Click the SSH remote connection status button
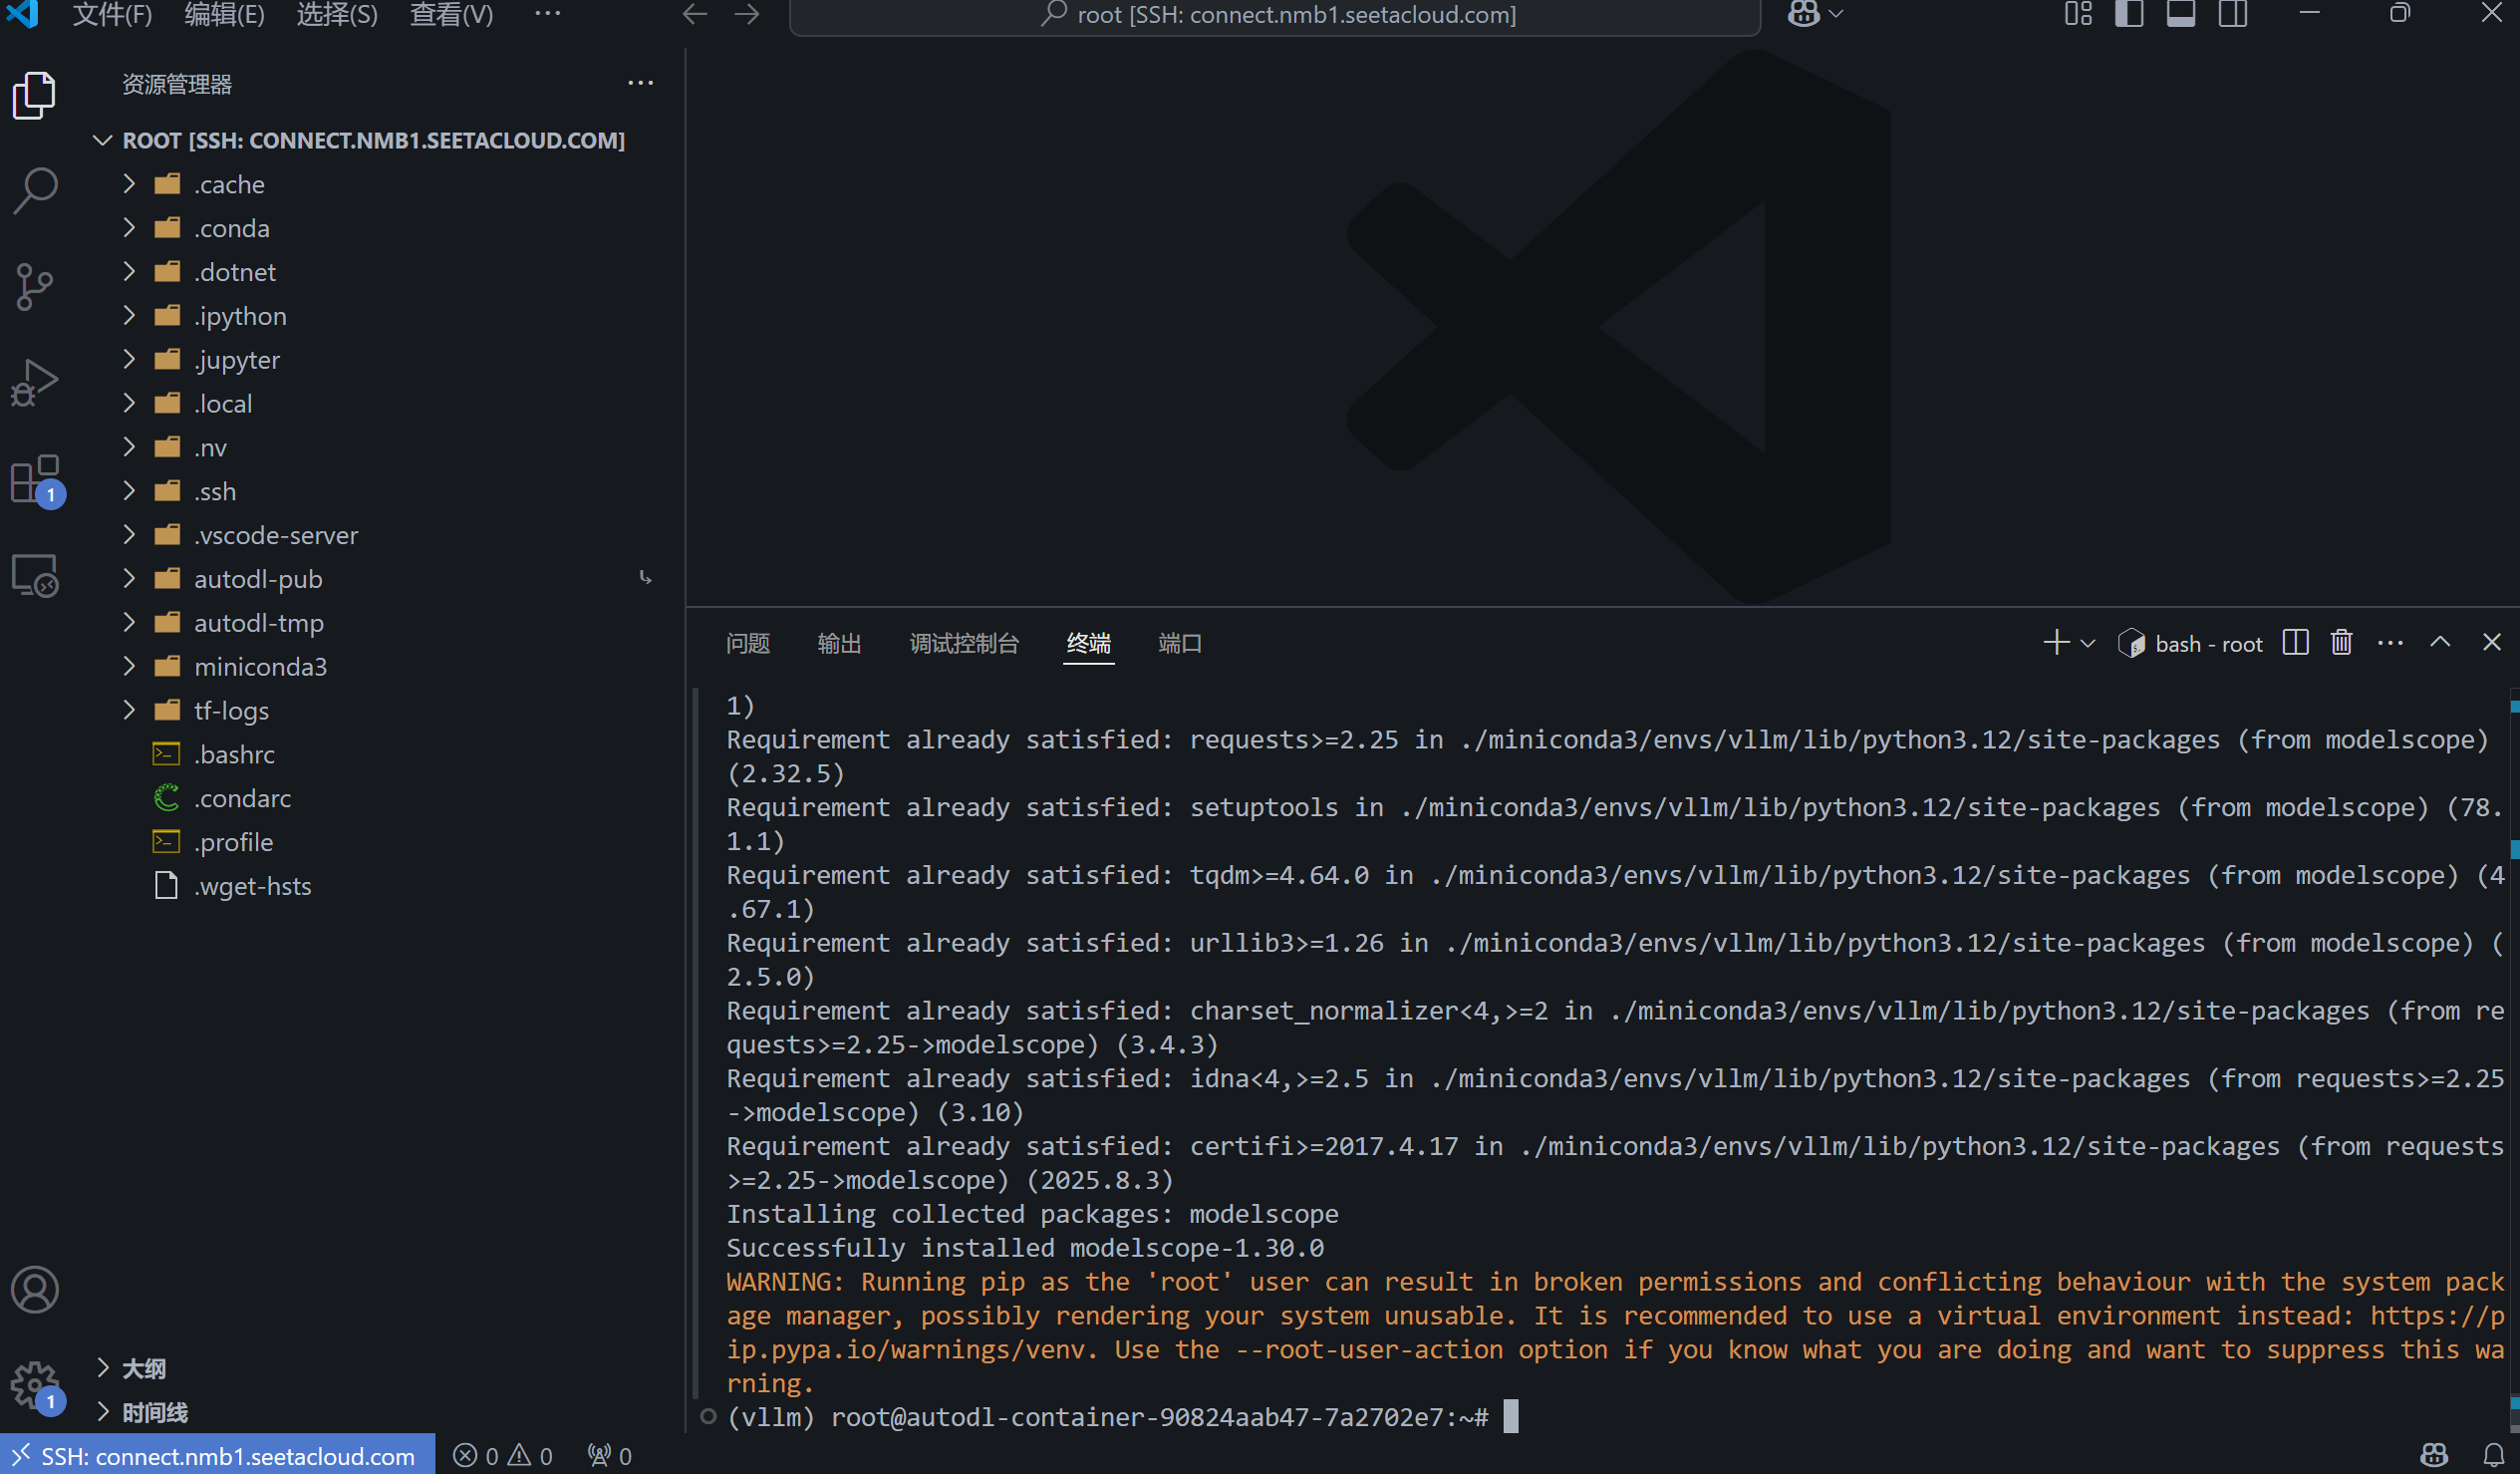The width and height of the screenshot is (2520, 1474). coord(217,1456)
